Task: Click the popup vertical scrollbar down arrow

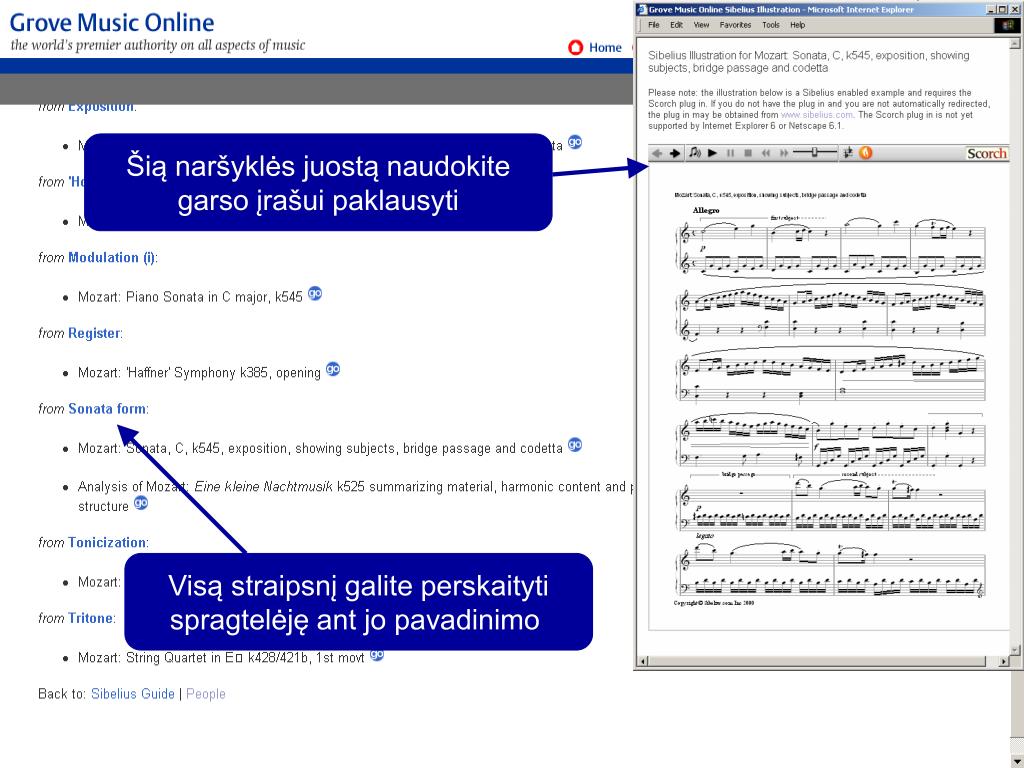Action: pos(1015,650)
